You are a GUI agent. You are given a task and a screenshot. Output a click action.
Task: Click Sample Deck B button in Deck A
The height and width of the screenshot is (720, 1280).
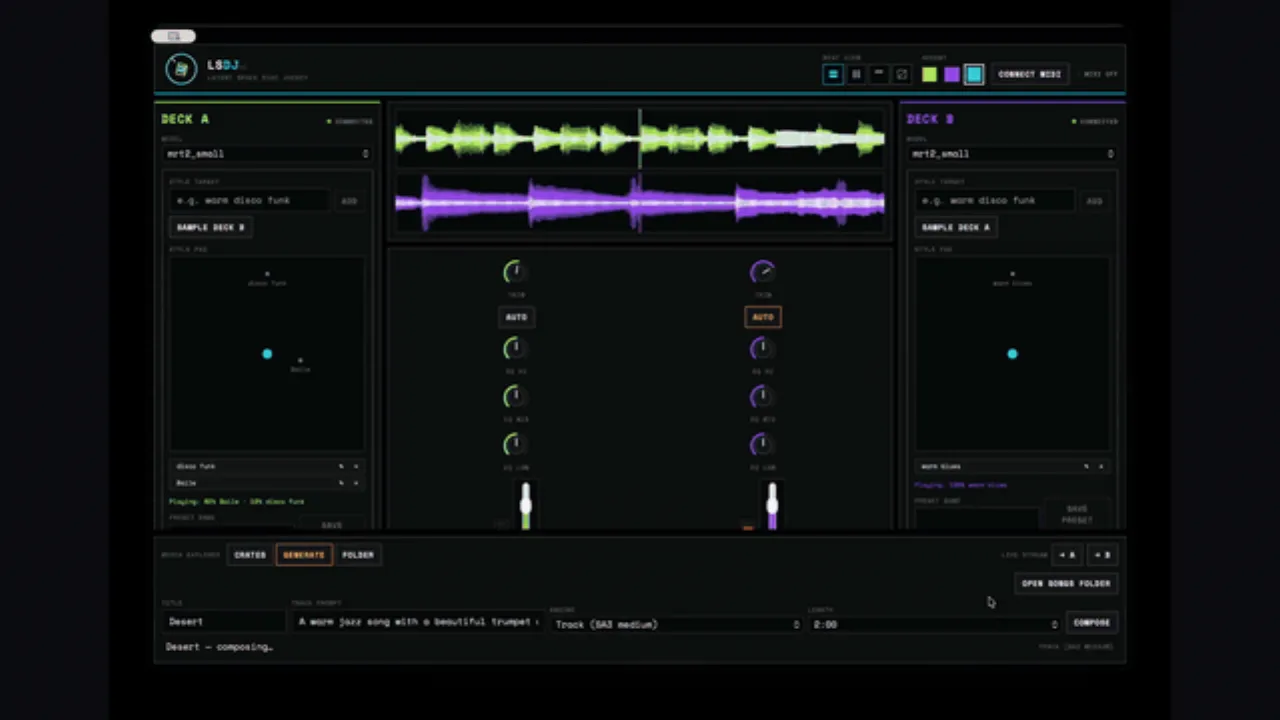tap(211, 227)
